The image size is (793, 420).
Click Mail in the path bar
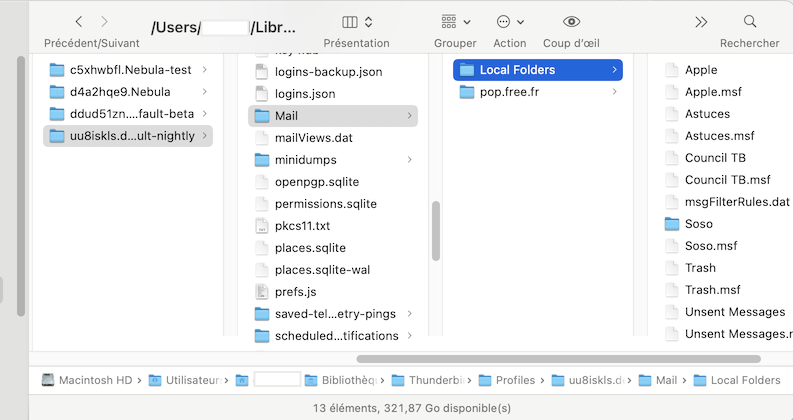pos(658,380)
